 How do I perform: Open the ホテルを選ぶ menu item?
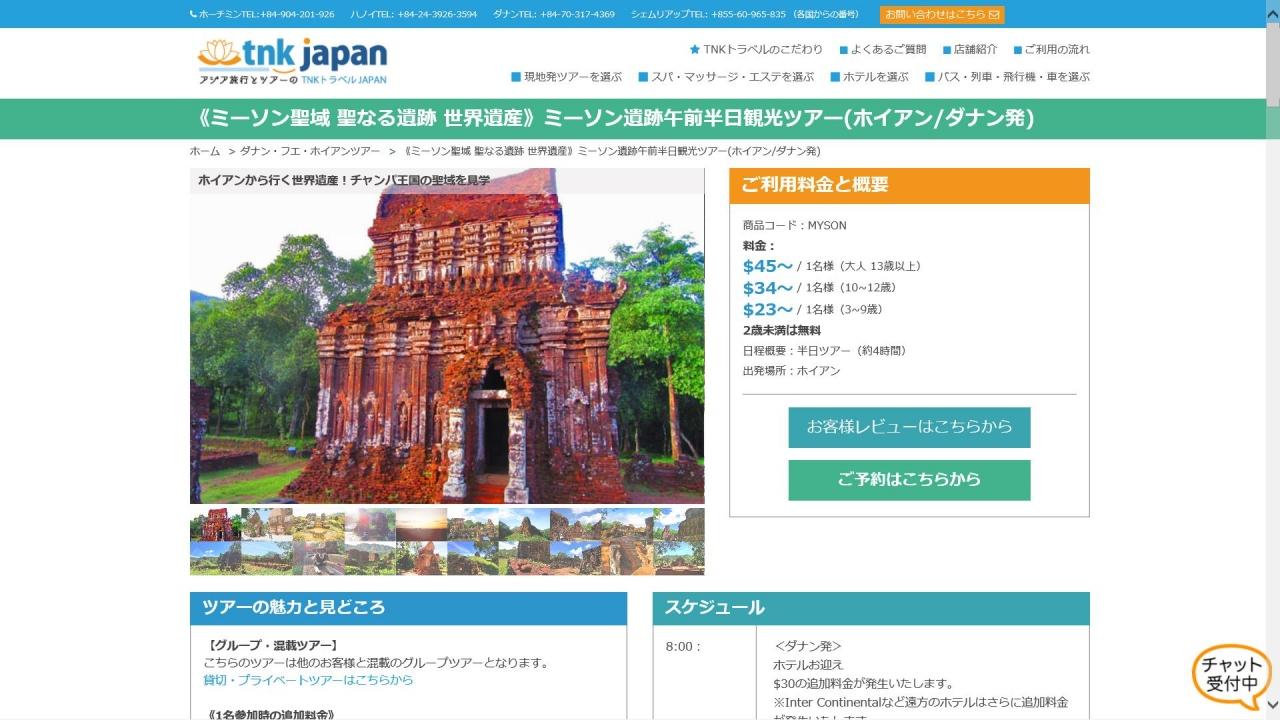[x=869, y=76]
